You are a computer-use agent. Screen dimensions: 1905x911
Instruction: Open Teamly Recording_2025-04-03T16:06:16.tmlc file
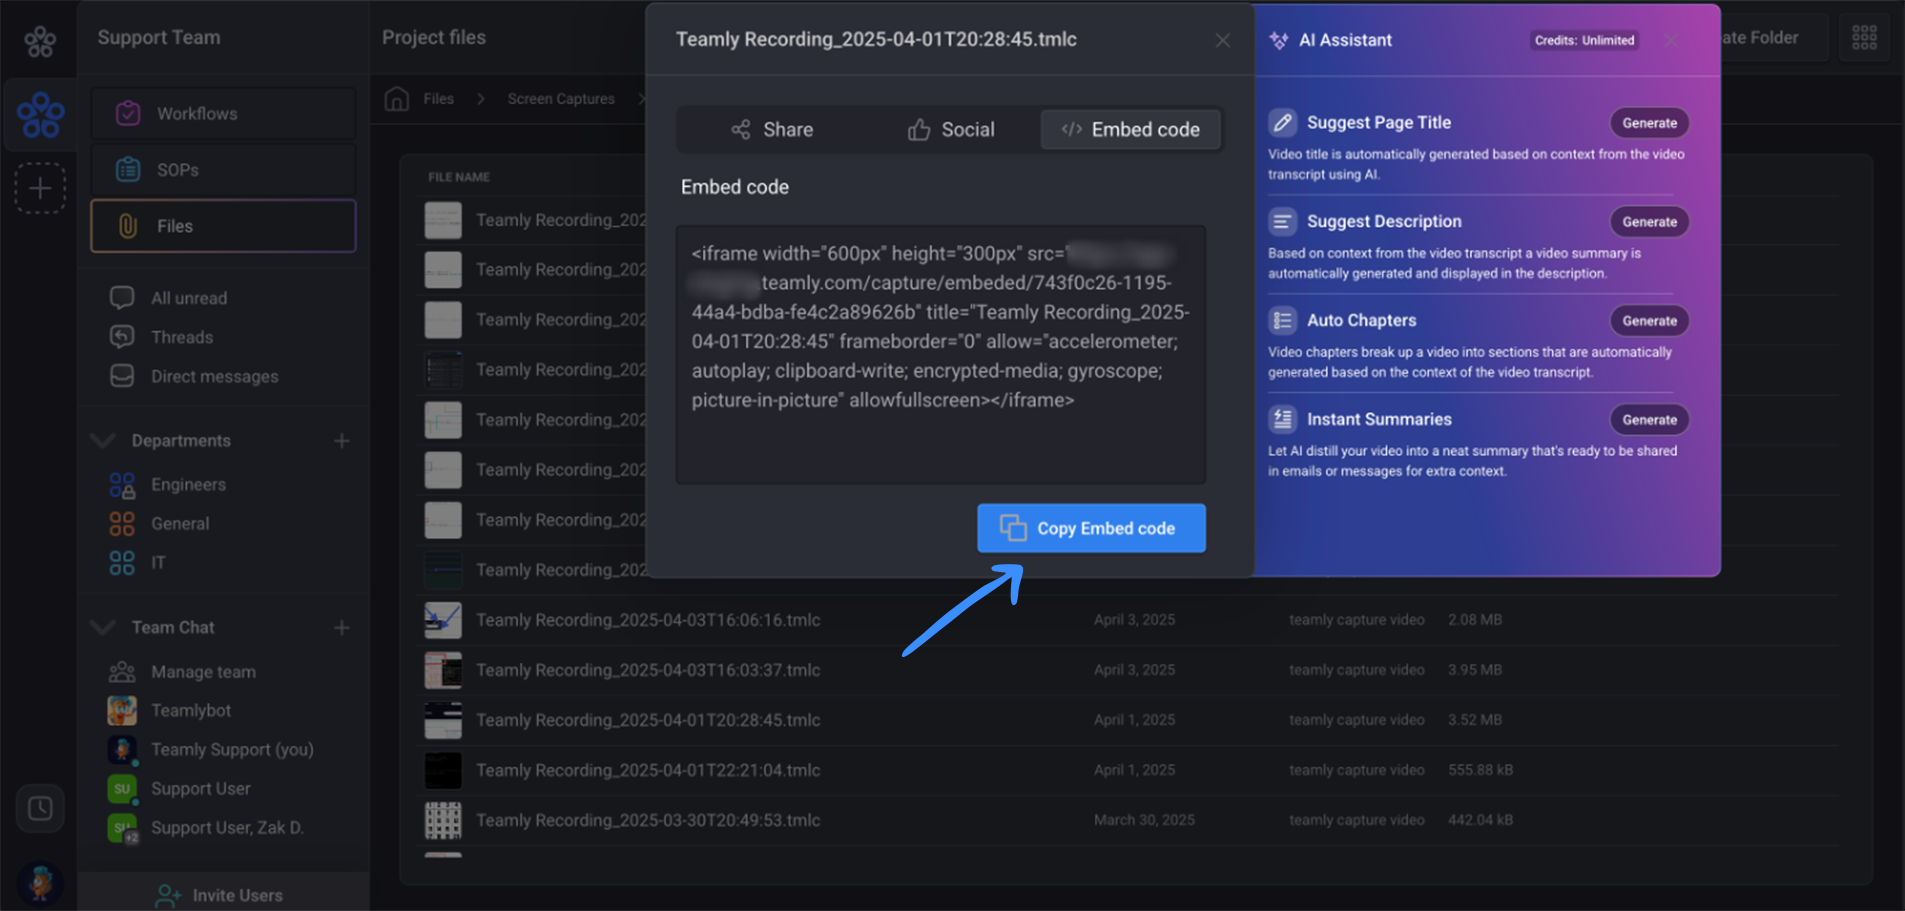pyautogui.click(x=648, y=620)
